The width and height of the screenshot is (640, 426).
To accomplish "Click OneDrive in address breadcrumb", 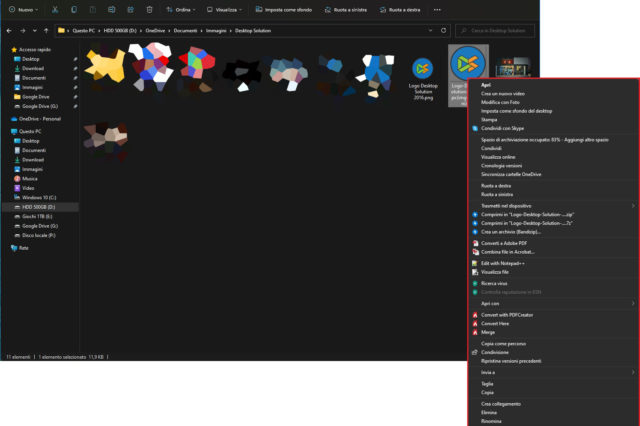I will coord(155,31).
